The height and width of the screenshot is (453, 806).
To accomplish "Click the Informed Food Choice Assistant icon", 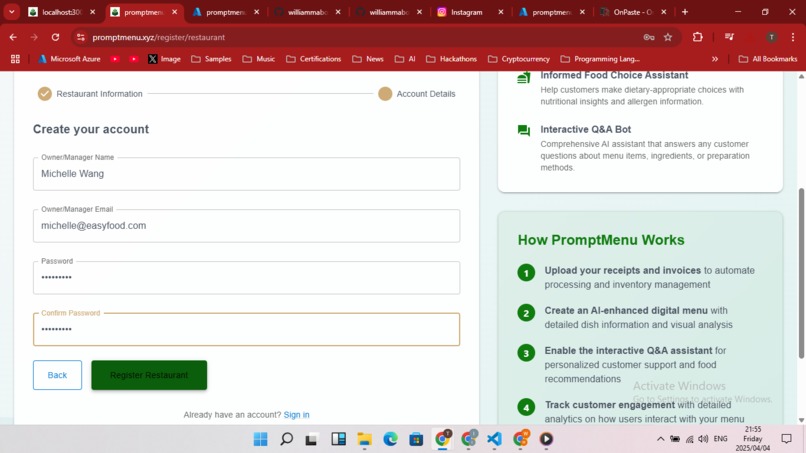I will (523, 77).
